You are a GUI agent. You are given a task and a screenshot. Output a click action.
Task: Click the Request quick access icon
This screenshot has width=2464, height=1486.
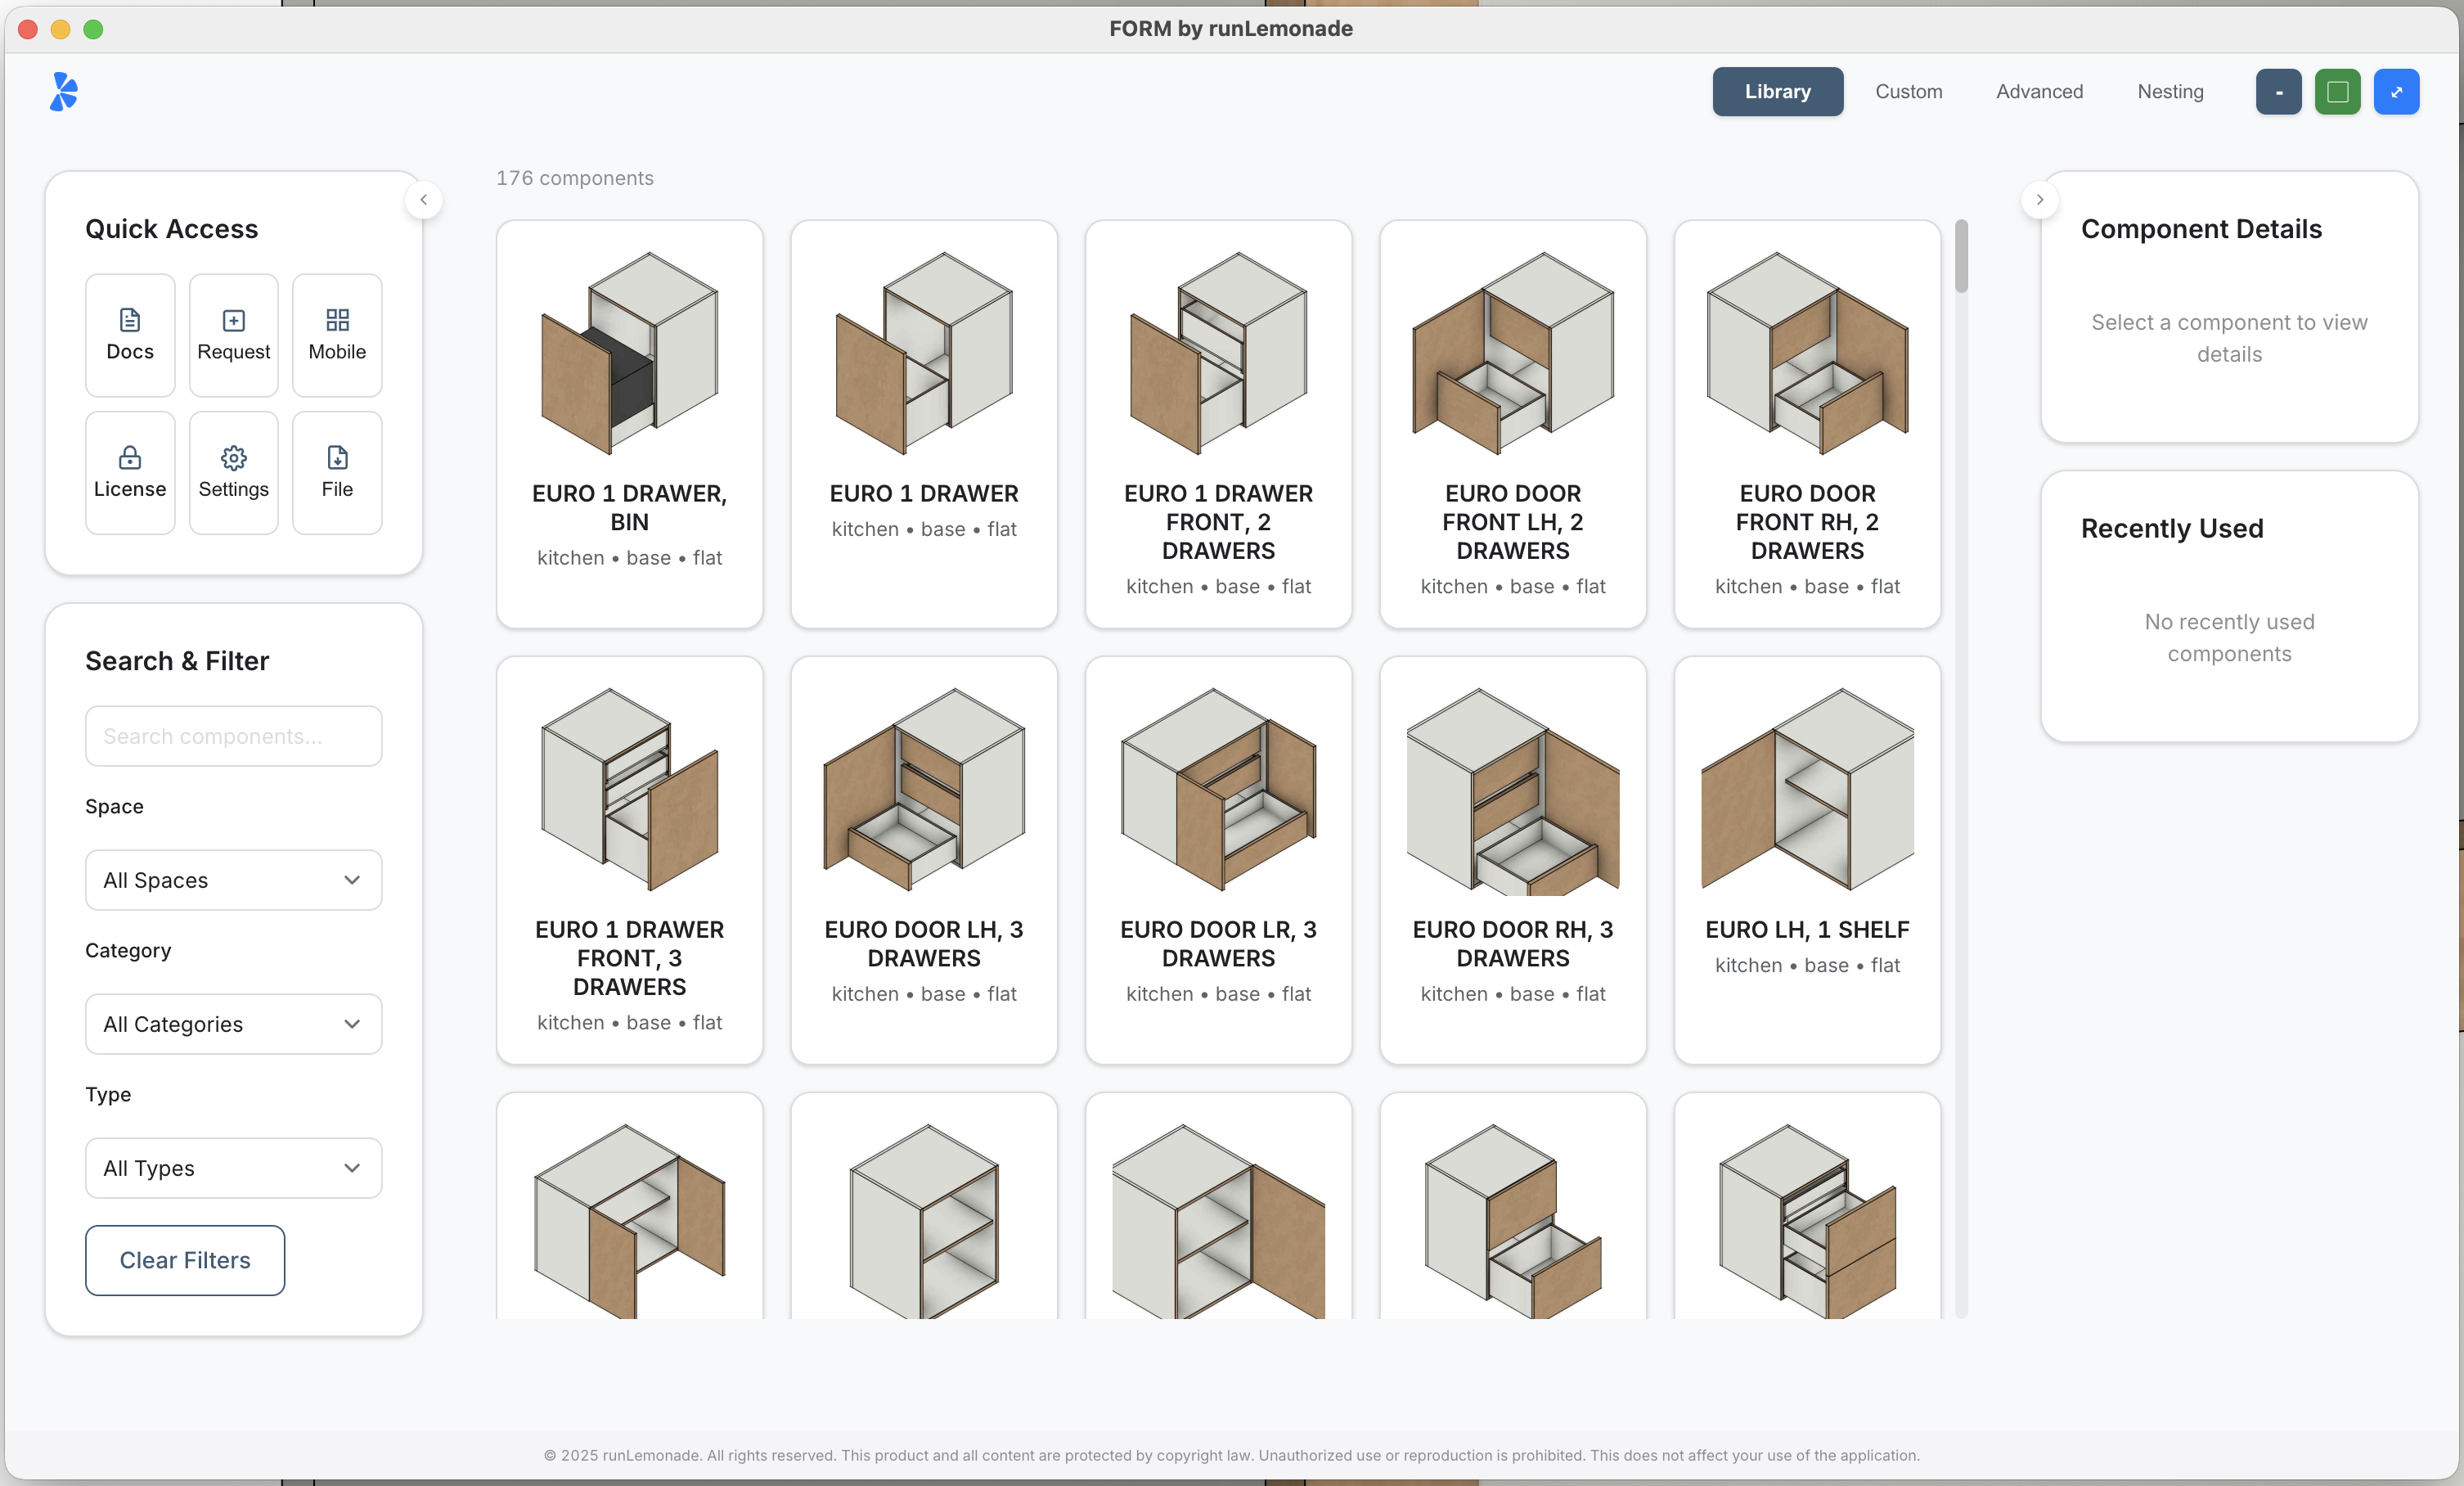233,335
